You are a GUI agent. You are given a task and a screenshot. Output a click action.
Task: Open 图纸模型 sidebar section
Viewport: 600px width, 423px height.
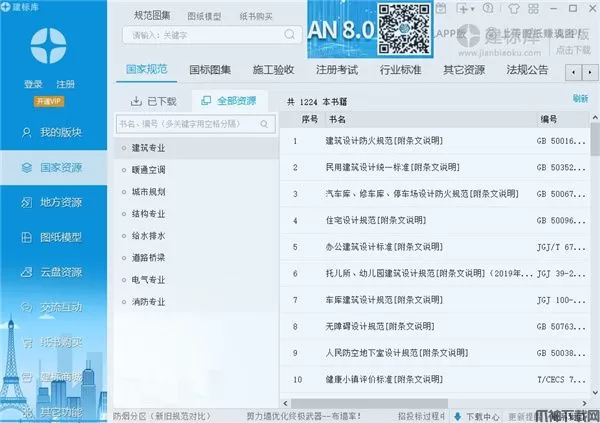[x=53, y=237]
